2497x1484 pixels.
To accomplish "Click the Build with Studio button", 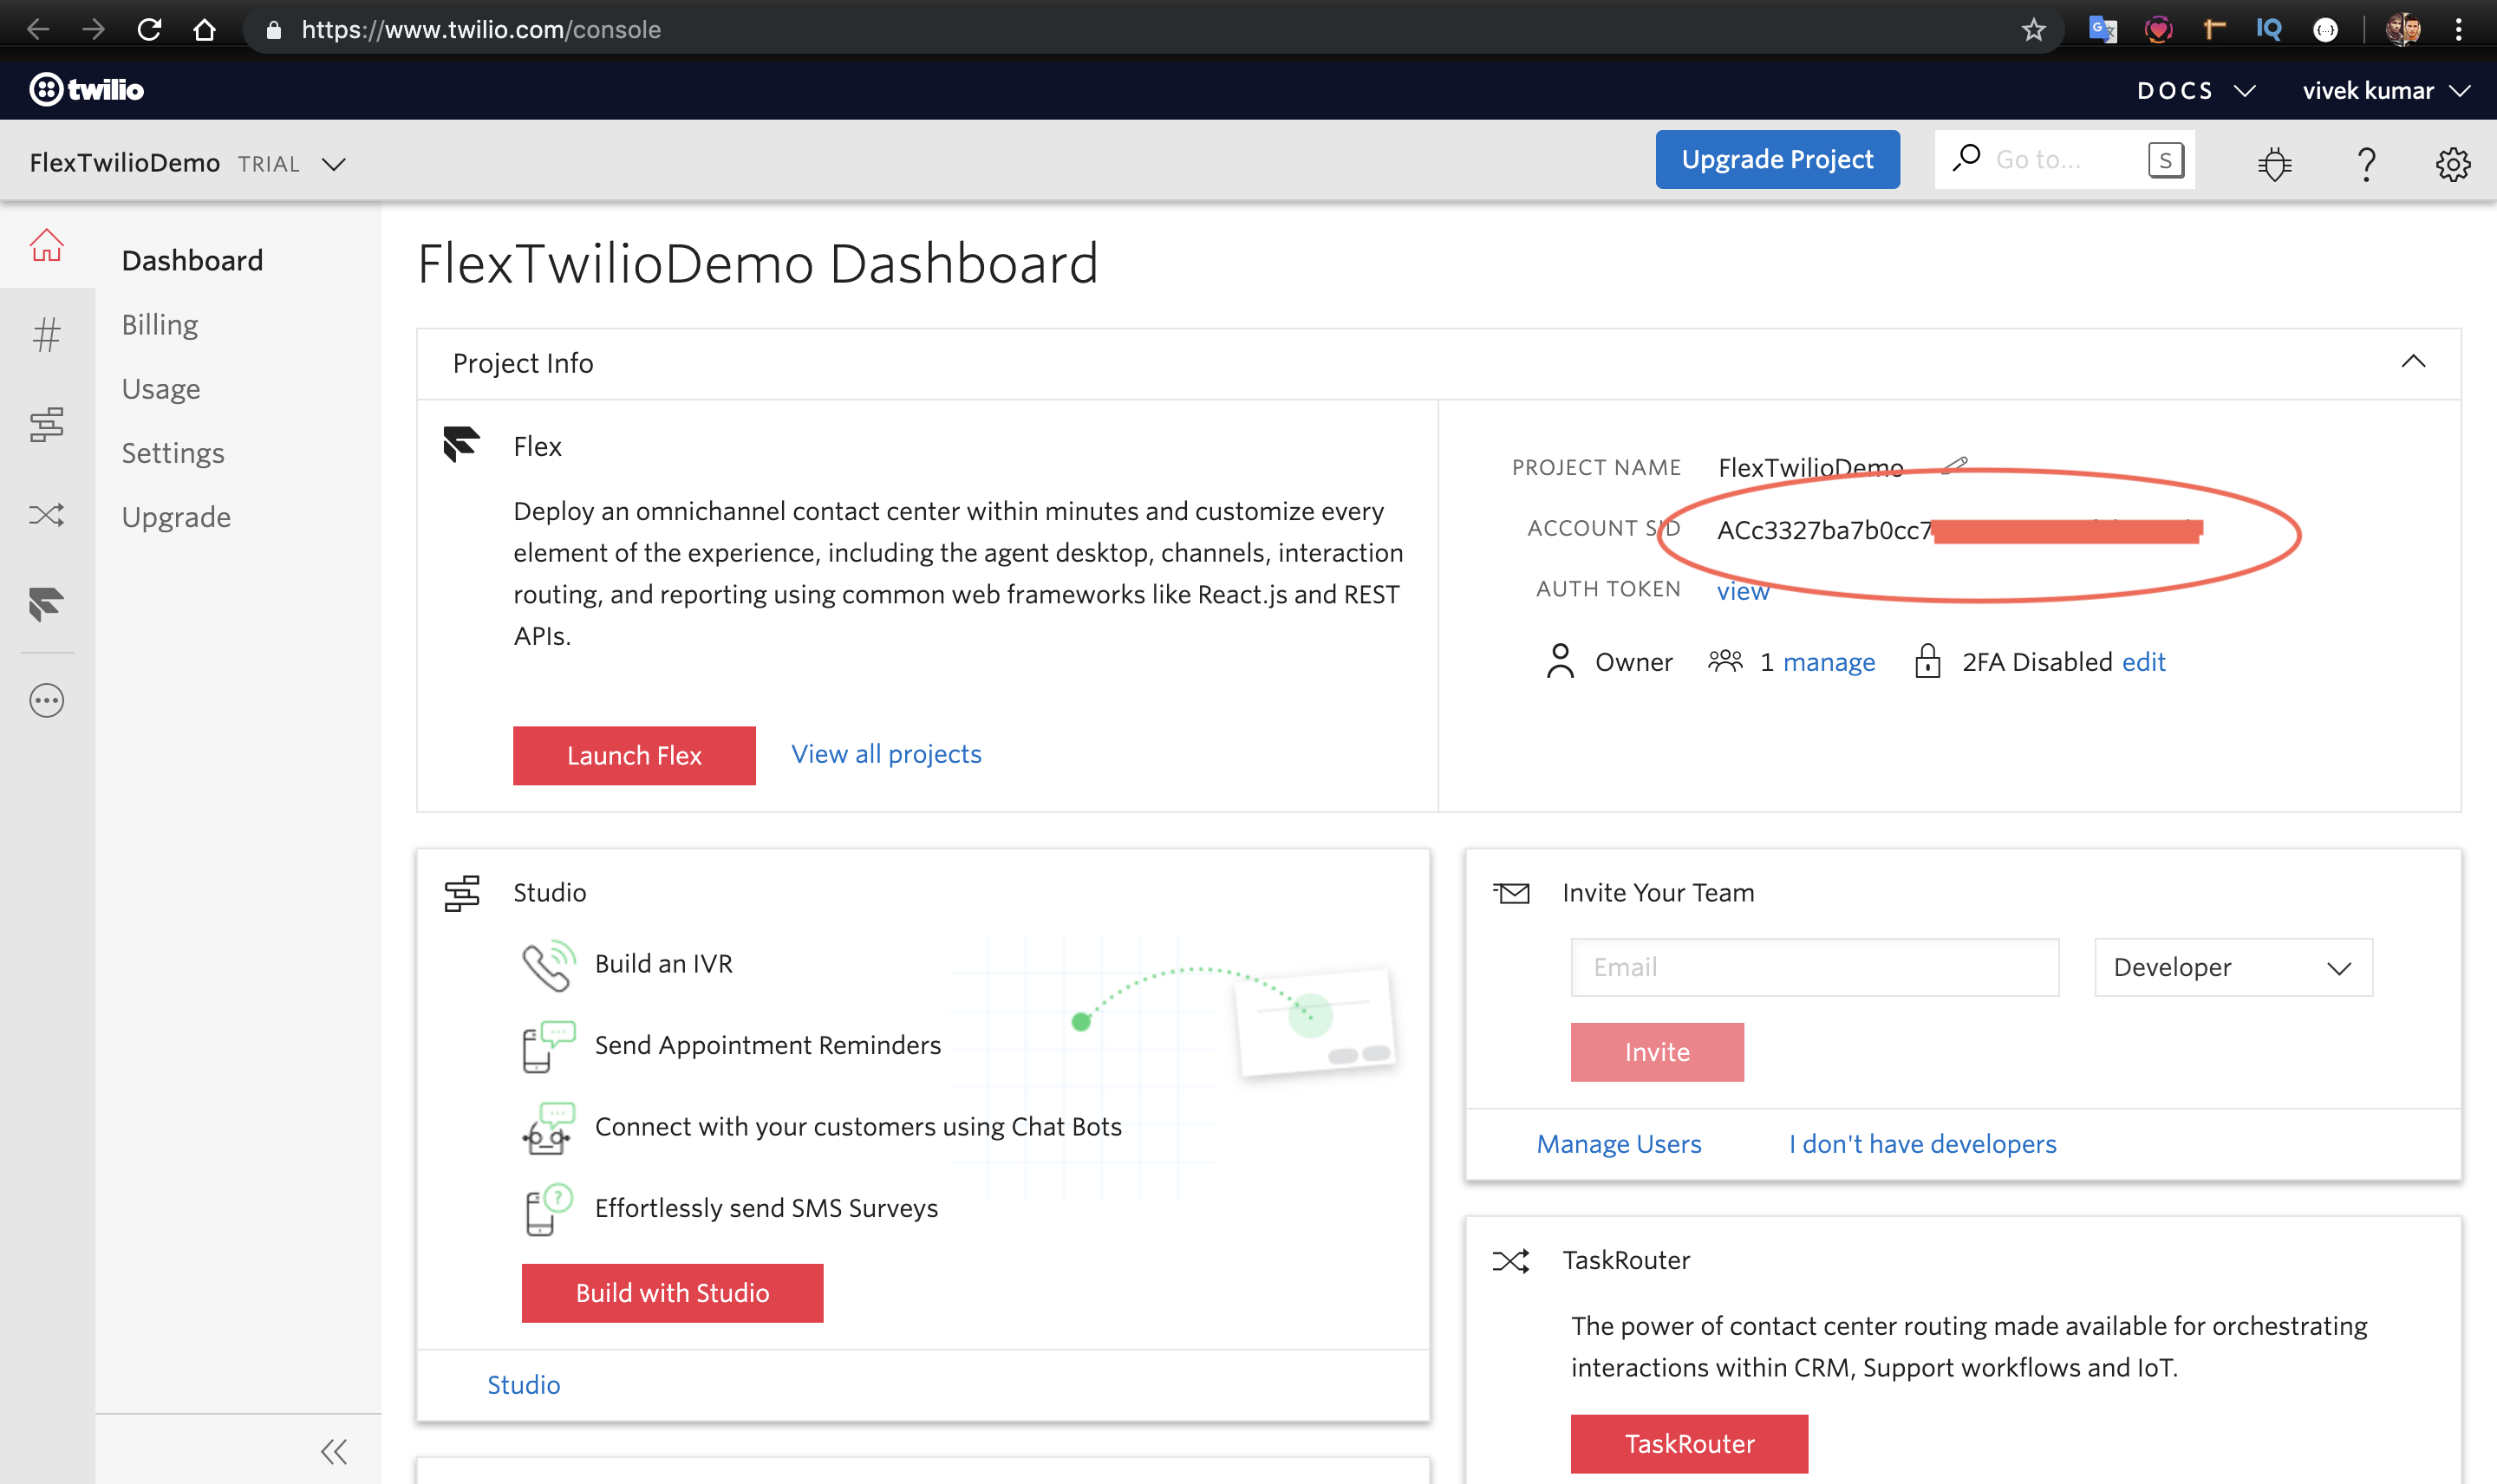I will click(x=672, y=1293).
